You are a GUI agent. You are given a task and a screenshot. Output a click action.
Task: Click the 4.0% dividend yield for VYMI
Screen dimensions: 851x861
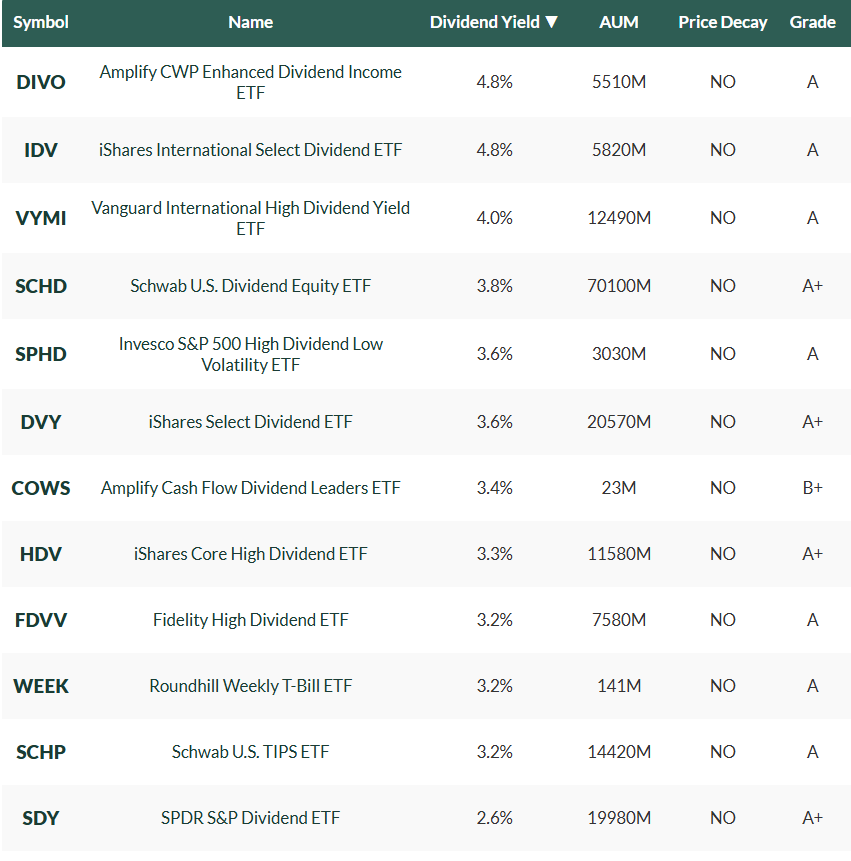point(494,218)
